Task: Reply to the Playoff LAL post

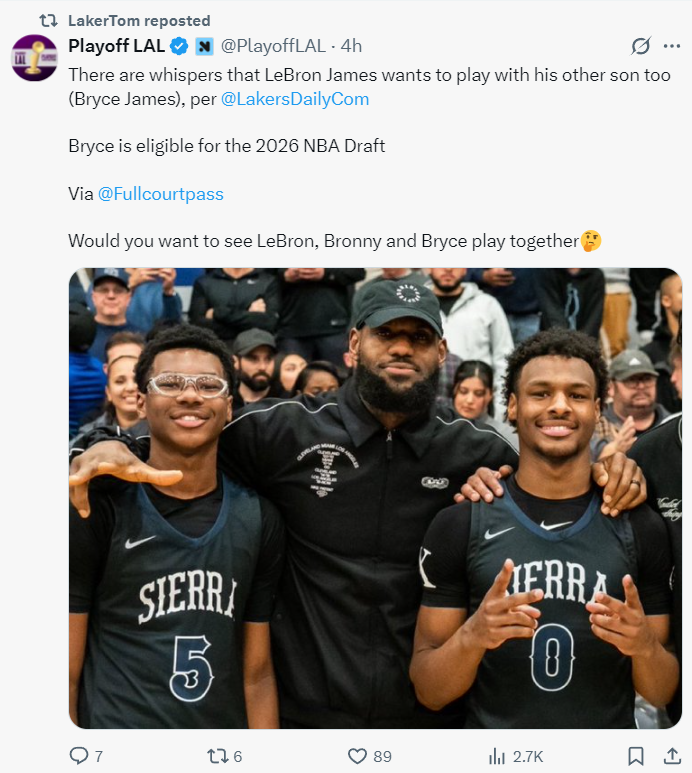Action: click(79, 756)
